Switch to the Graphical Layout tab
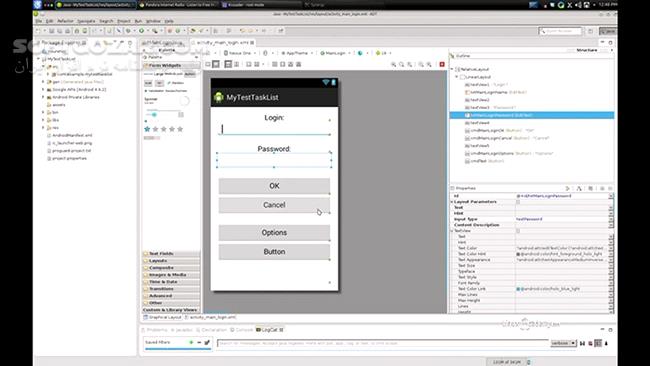Viewport: 650px width, 366px height. (x=162, y=317)
